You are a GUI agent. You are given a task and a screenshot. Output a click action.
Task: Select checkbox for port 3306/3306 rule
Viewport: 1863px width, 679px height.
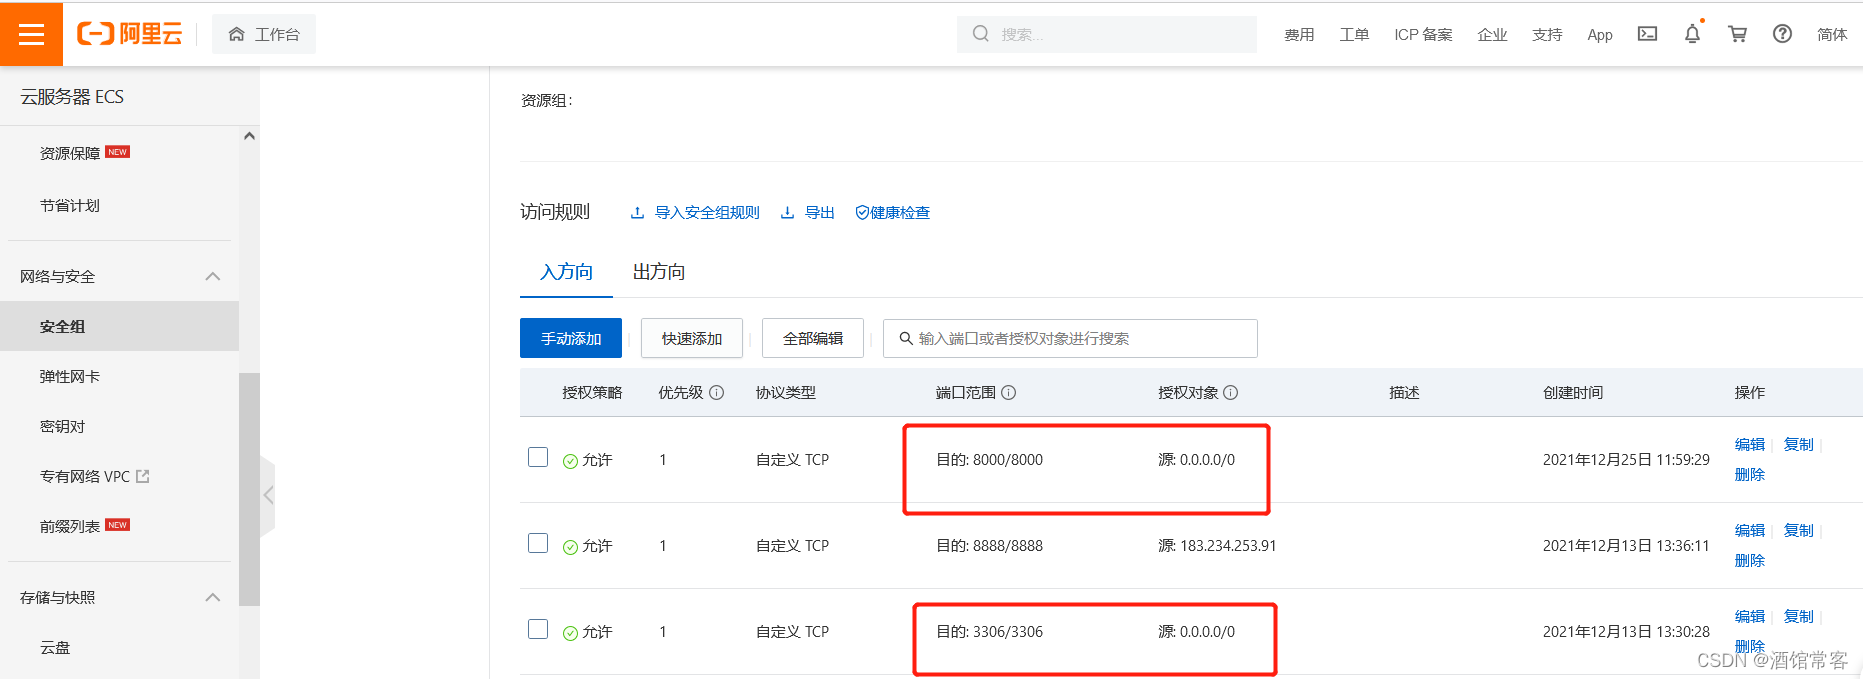[x=538, y=629]
